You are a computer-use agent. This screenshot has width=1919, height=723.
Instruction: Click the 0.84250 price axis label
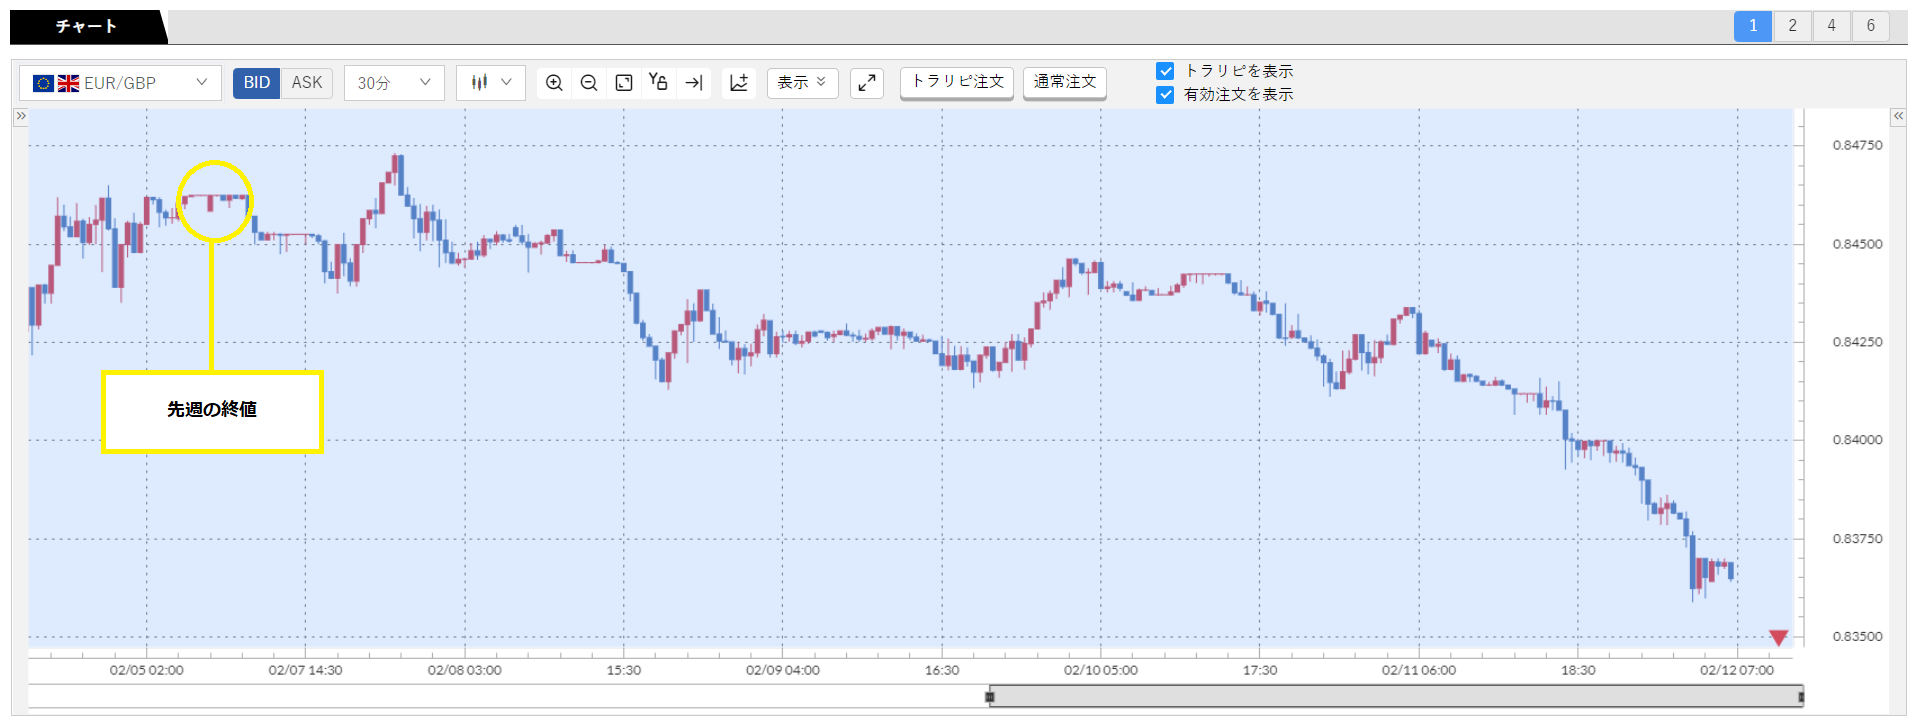click(1857, 342)
